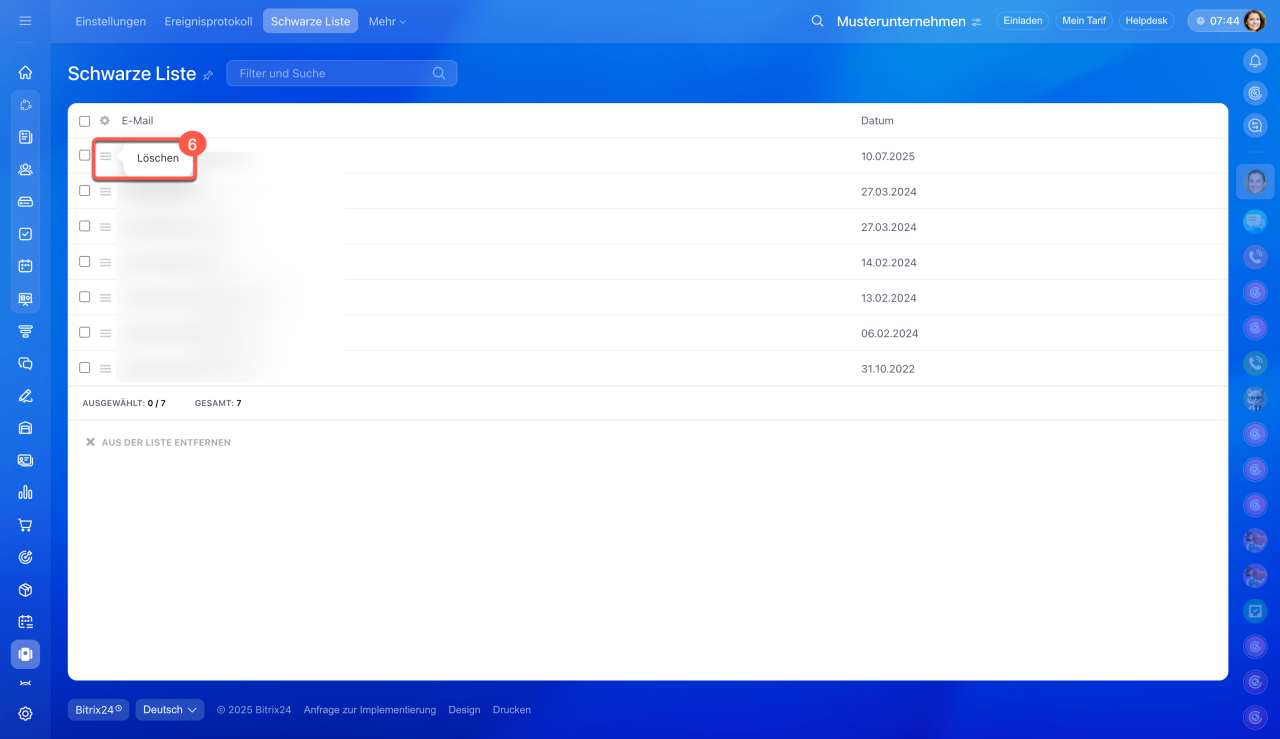This screenshot has width=1280, height=739.
Task: Open the news feed icon in left sidebar
Action: pyautogui.click(x=25, y=137)
